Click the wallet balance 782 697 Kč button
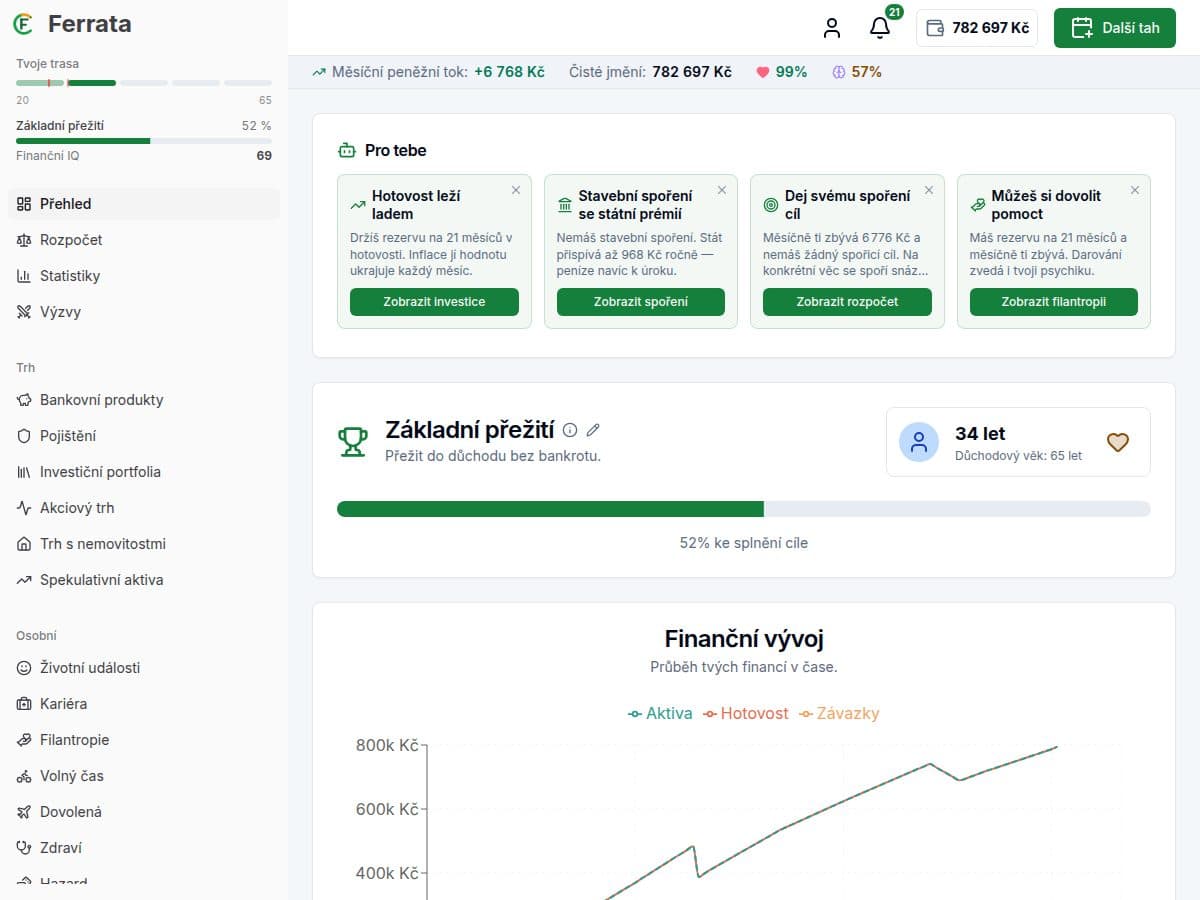 977,28
